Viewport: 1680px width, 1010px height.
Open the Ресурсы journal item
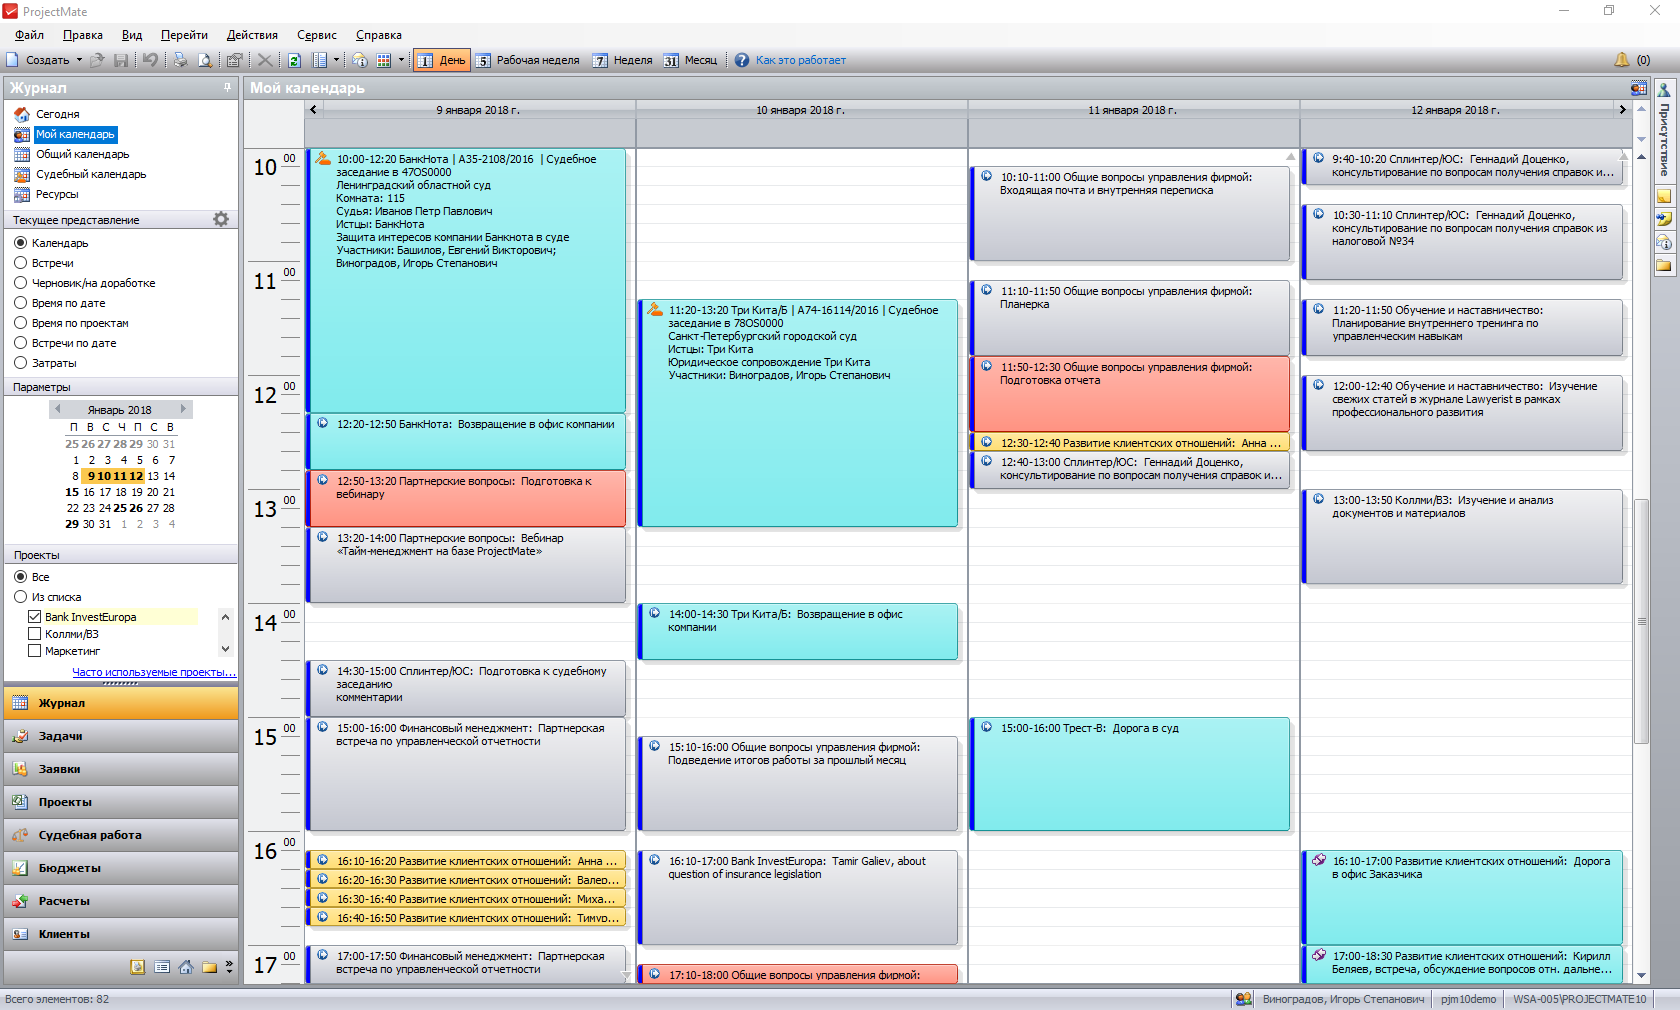click(57, 194)
